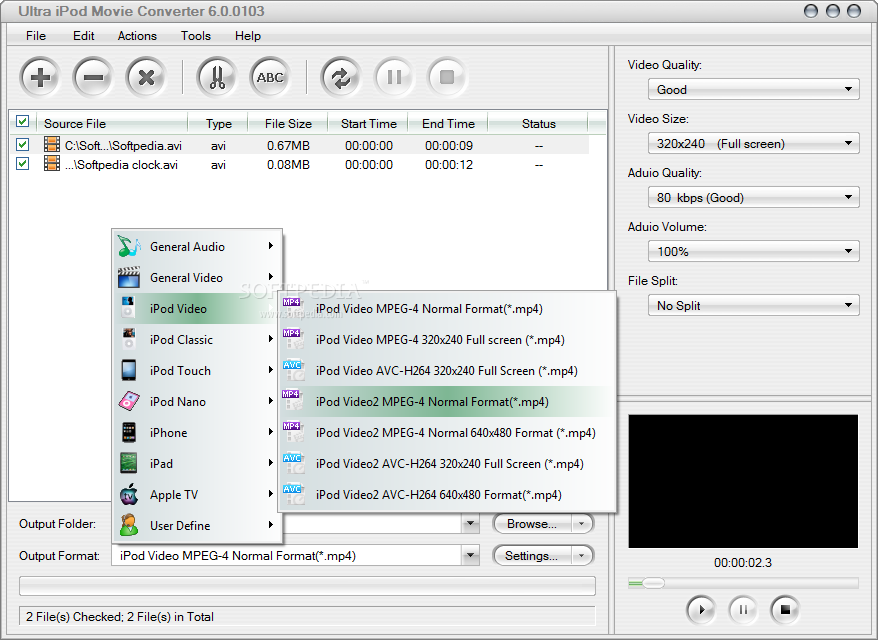878x640 pixels.
Task: Click the Settings... button
Action: click(531, 555)
